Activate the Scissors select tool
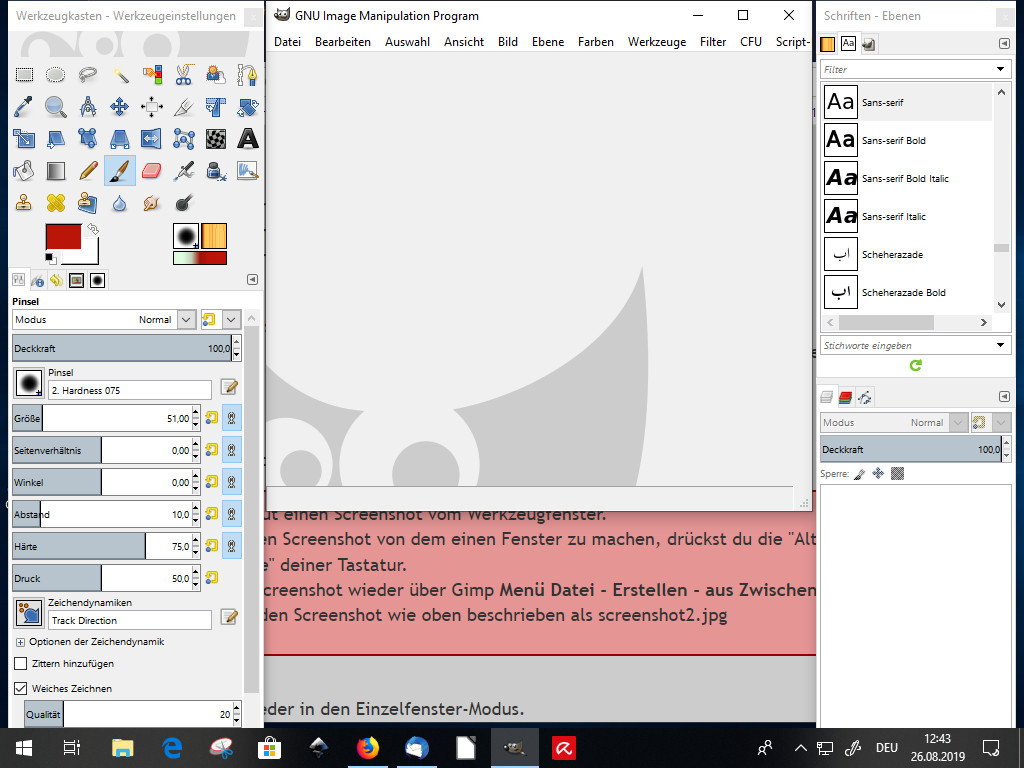 [x=184, y=74]
